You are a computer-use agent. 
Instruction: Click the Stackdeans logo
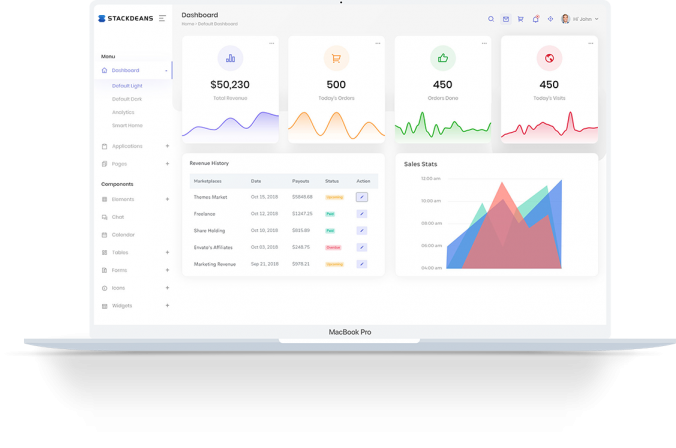(125, 19)
